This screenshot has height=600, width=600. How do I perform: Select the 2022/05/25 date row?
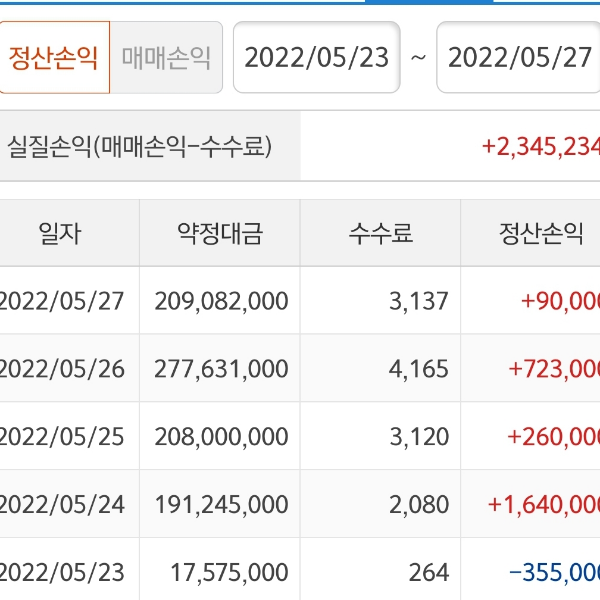(x=62, y=436)
